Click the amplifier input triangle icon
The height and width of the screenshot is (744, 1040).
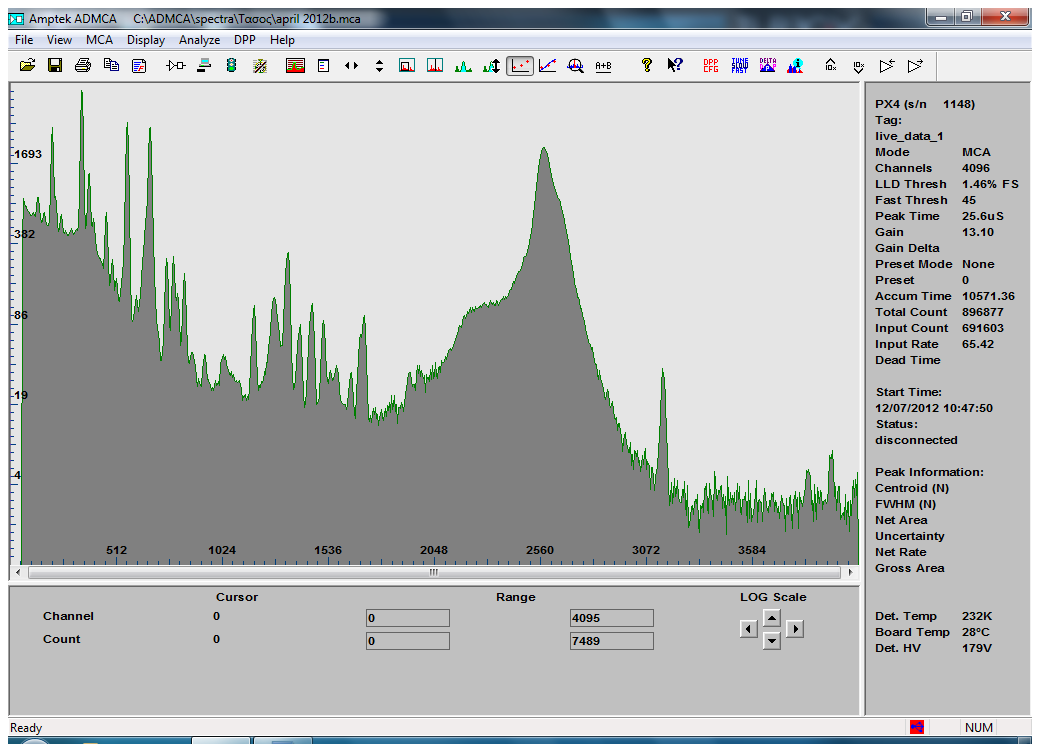pyautogui.click(x=887, y=65)
